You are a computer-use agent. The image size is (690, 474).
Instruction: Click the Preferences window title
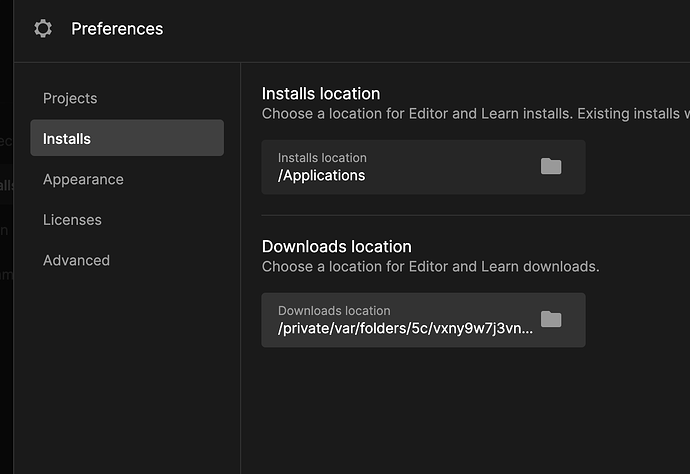tap(117, 29)
